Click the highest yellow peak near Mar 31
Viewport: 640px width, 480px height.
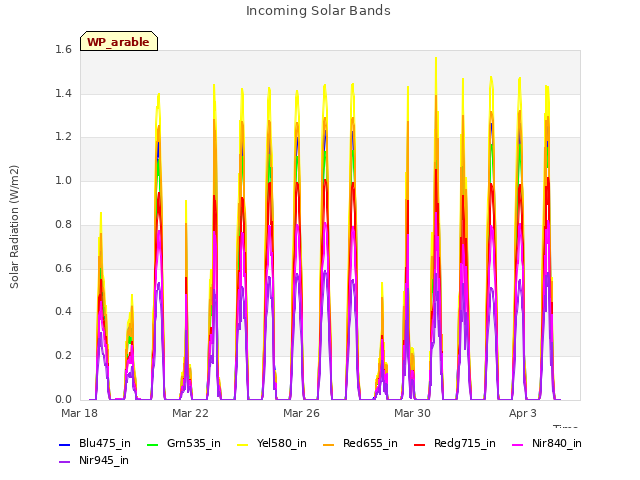[436, 60]
